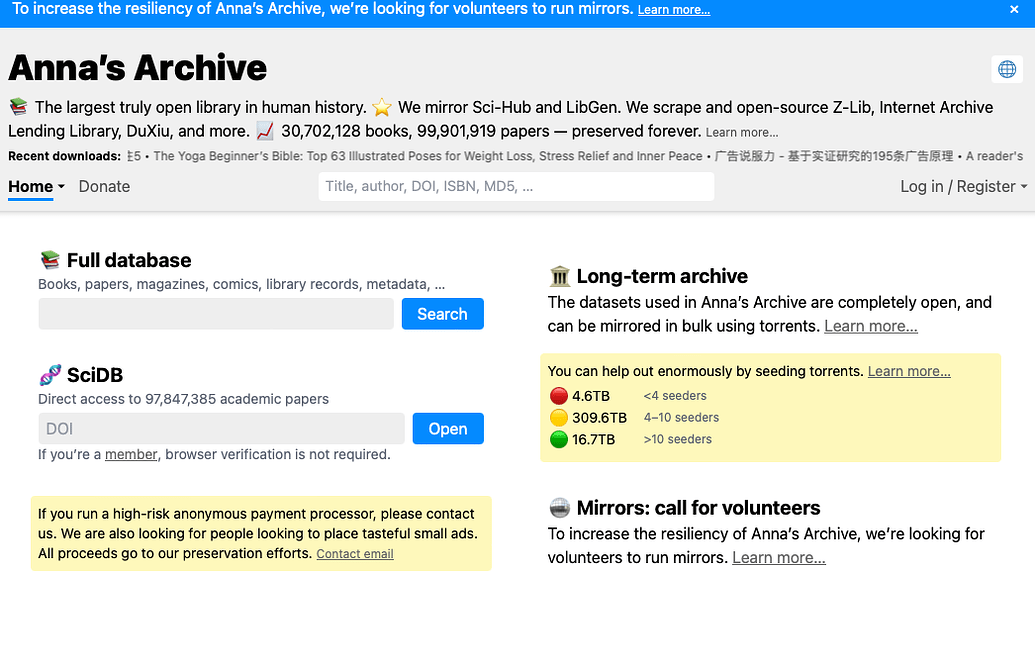The height and width of the screenshot is (670, 1035).
Task: Click Learn more in the top banner
Action: click(674, 10)
